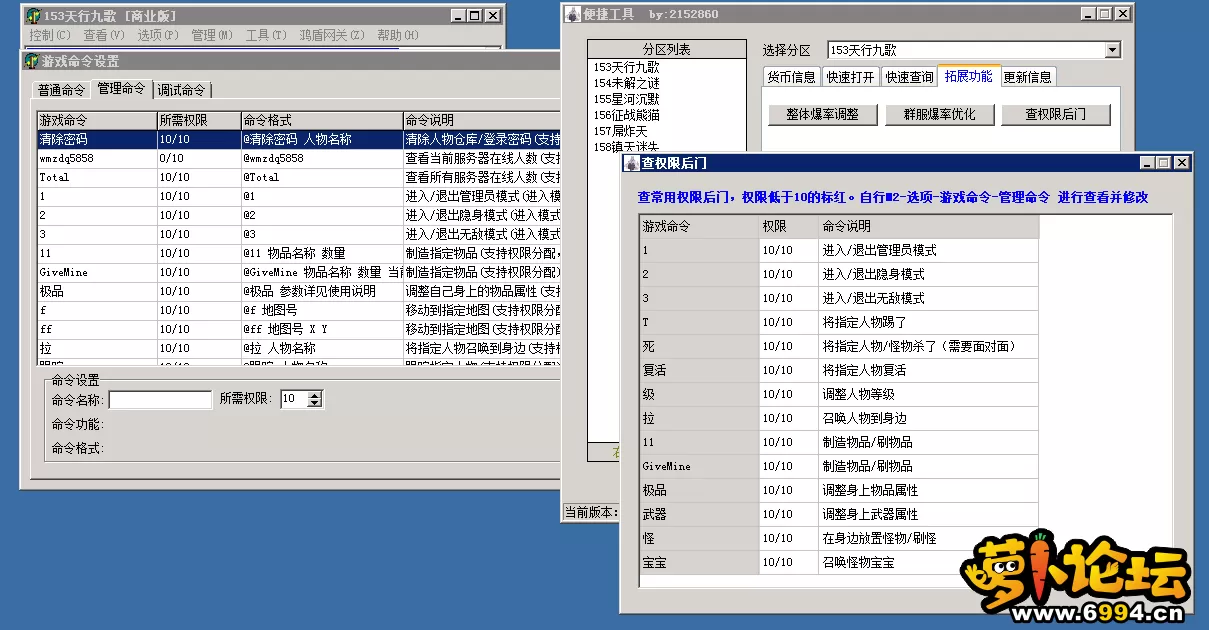Select the T row (将指定人物踢了)

coord(838,322)
